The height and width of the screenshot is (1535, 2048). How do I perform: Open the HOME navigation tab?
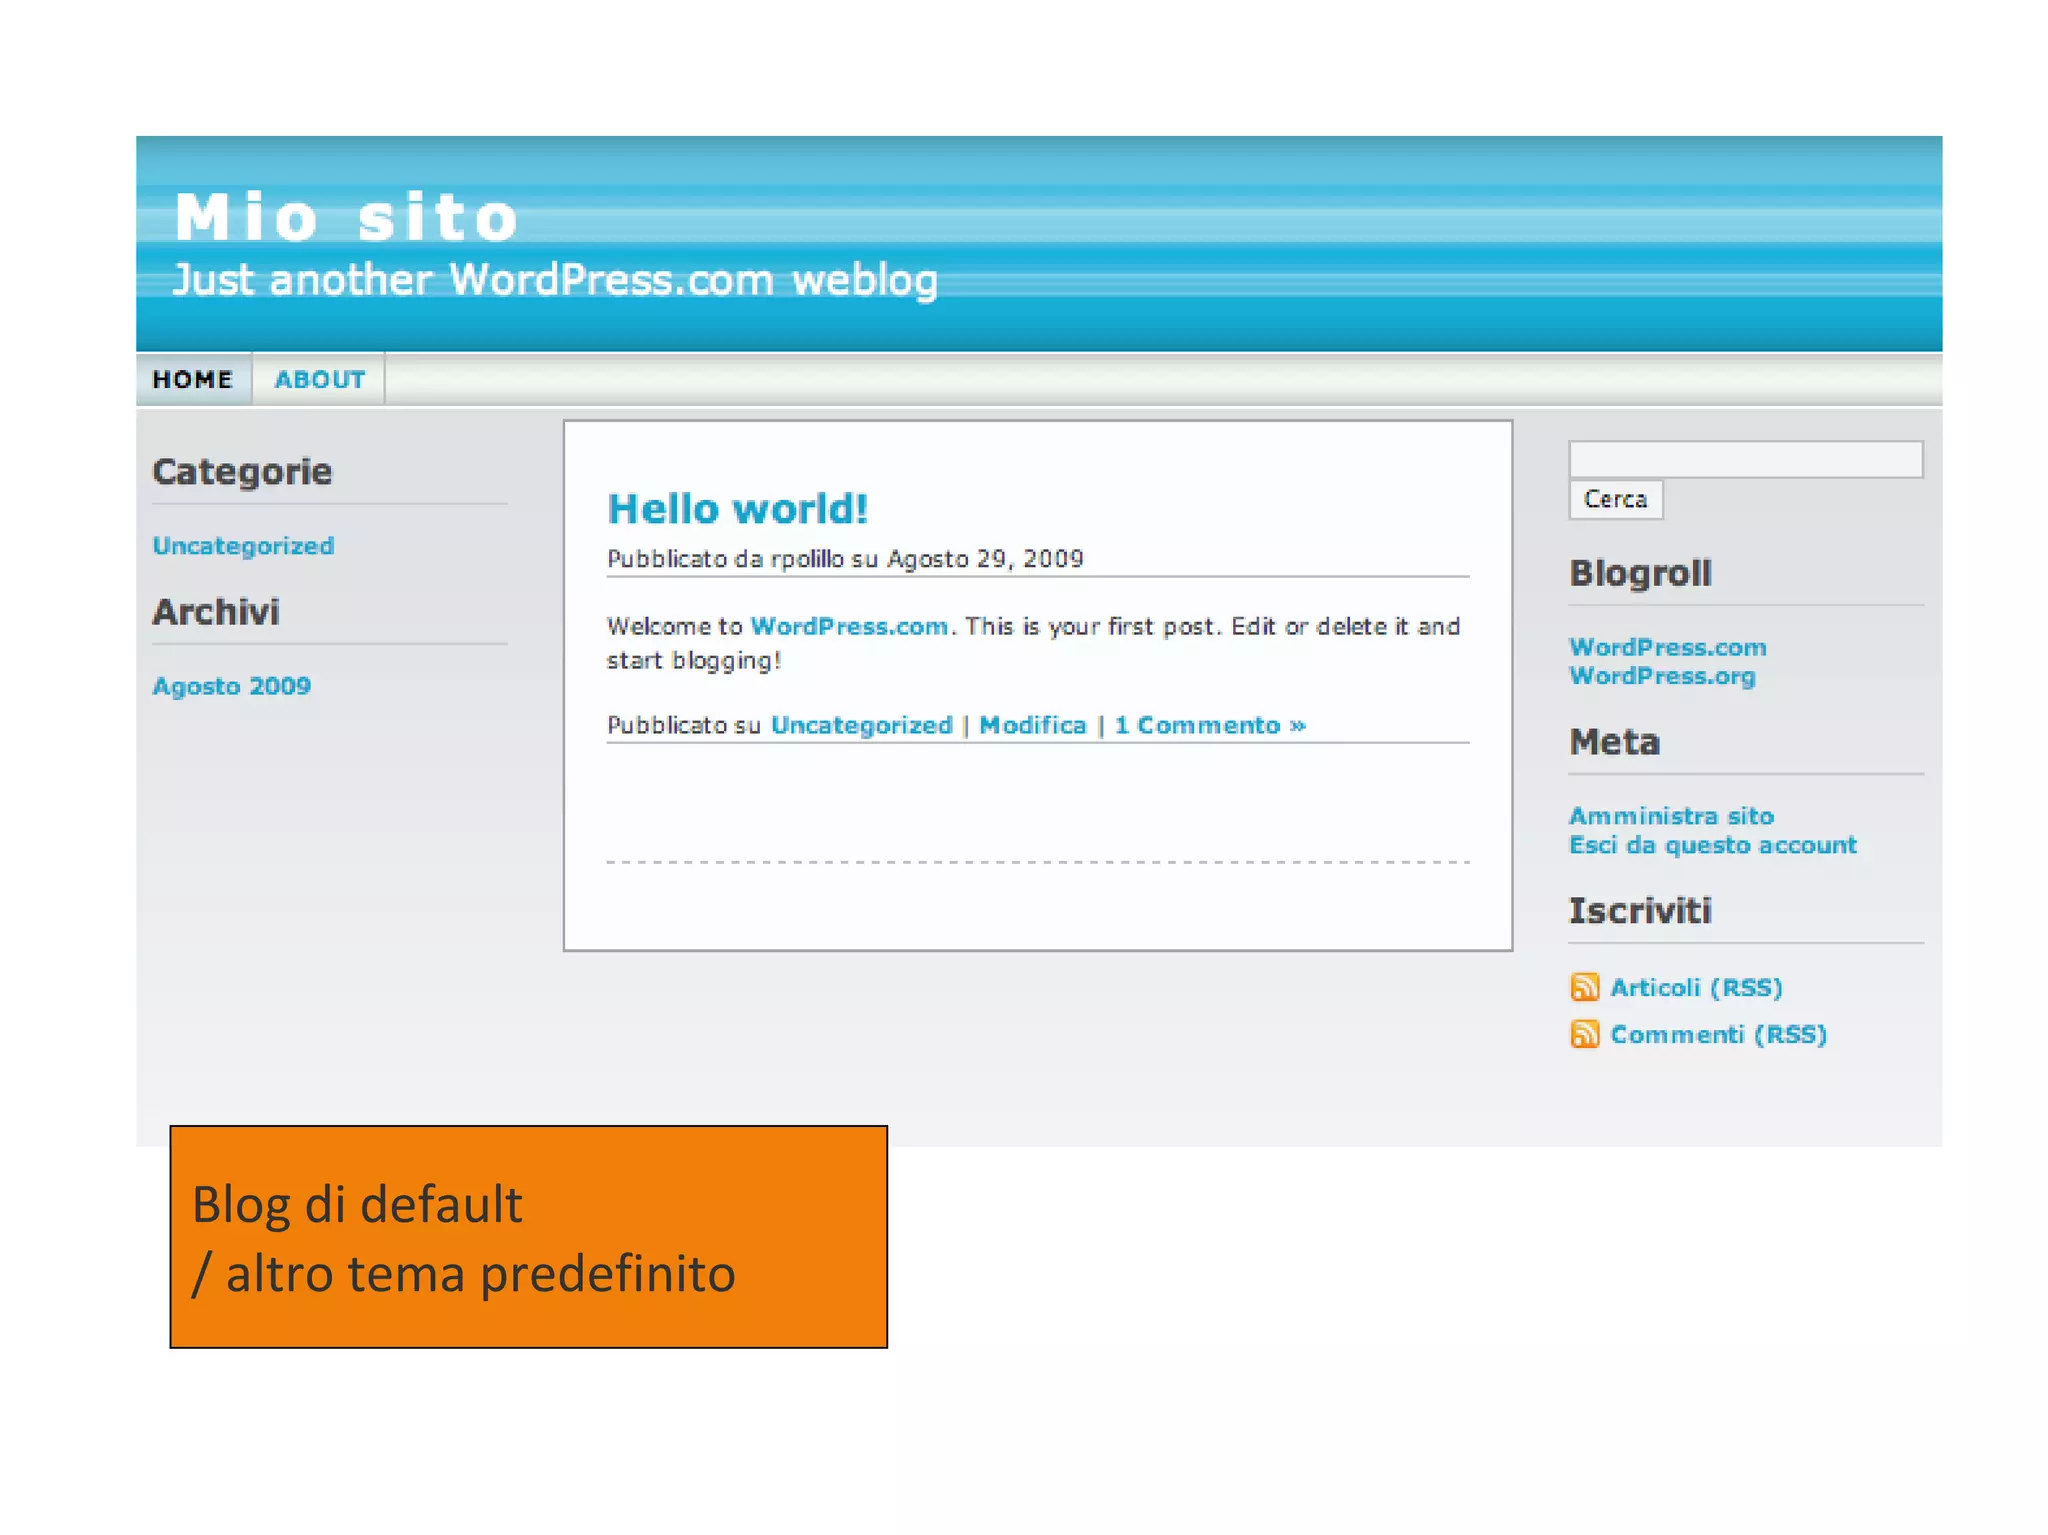coord(193,380)
